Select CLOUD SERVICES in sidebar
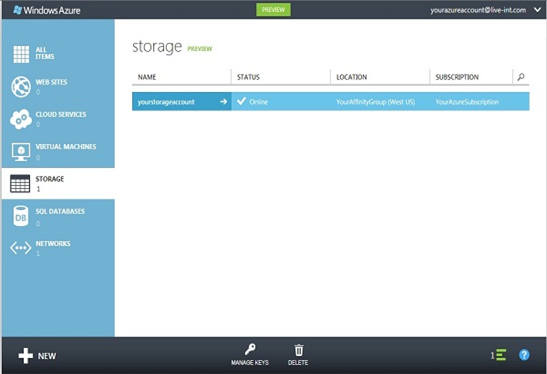The width and height of the screenshot is (547, 374). pyautogui.click(x=61, y=114)
